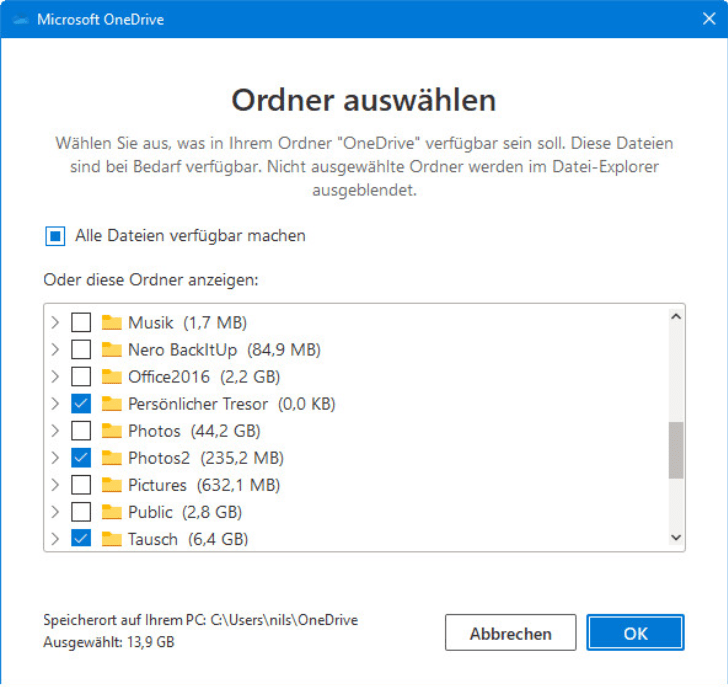Expand the Tausch folder chevron
The width and height of the screenshot is (728, 687).
55,538
